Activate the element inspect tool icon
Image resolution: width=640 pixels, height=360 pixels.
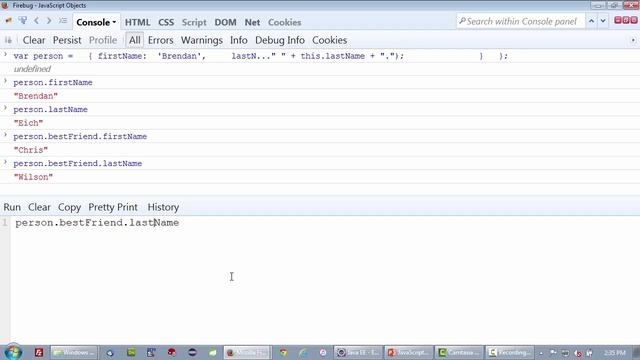click(x=22, y=21)
